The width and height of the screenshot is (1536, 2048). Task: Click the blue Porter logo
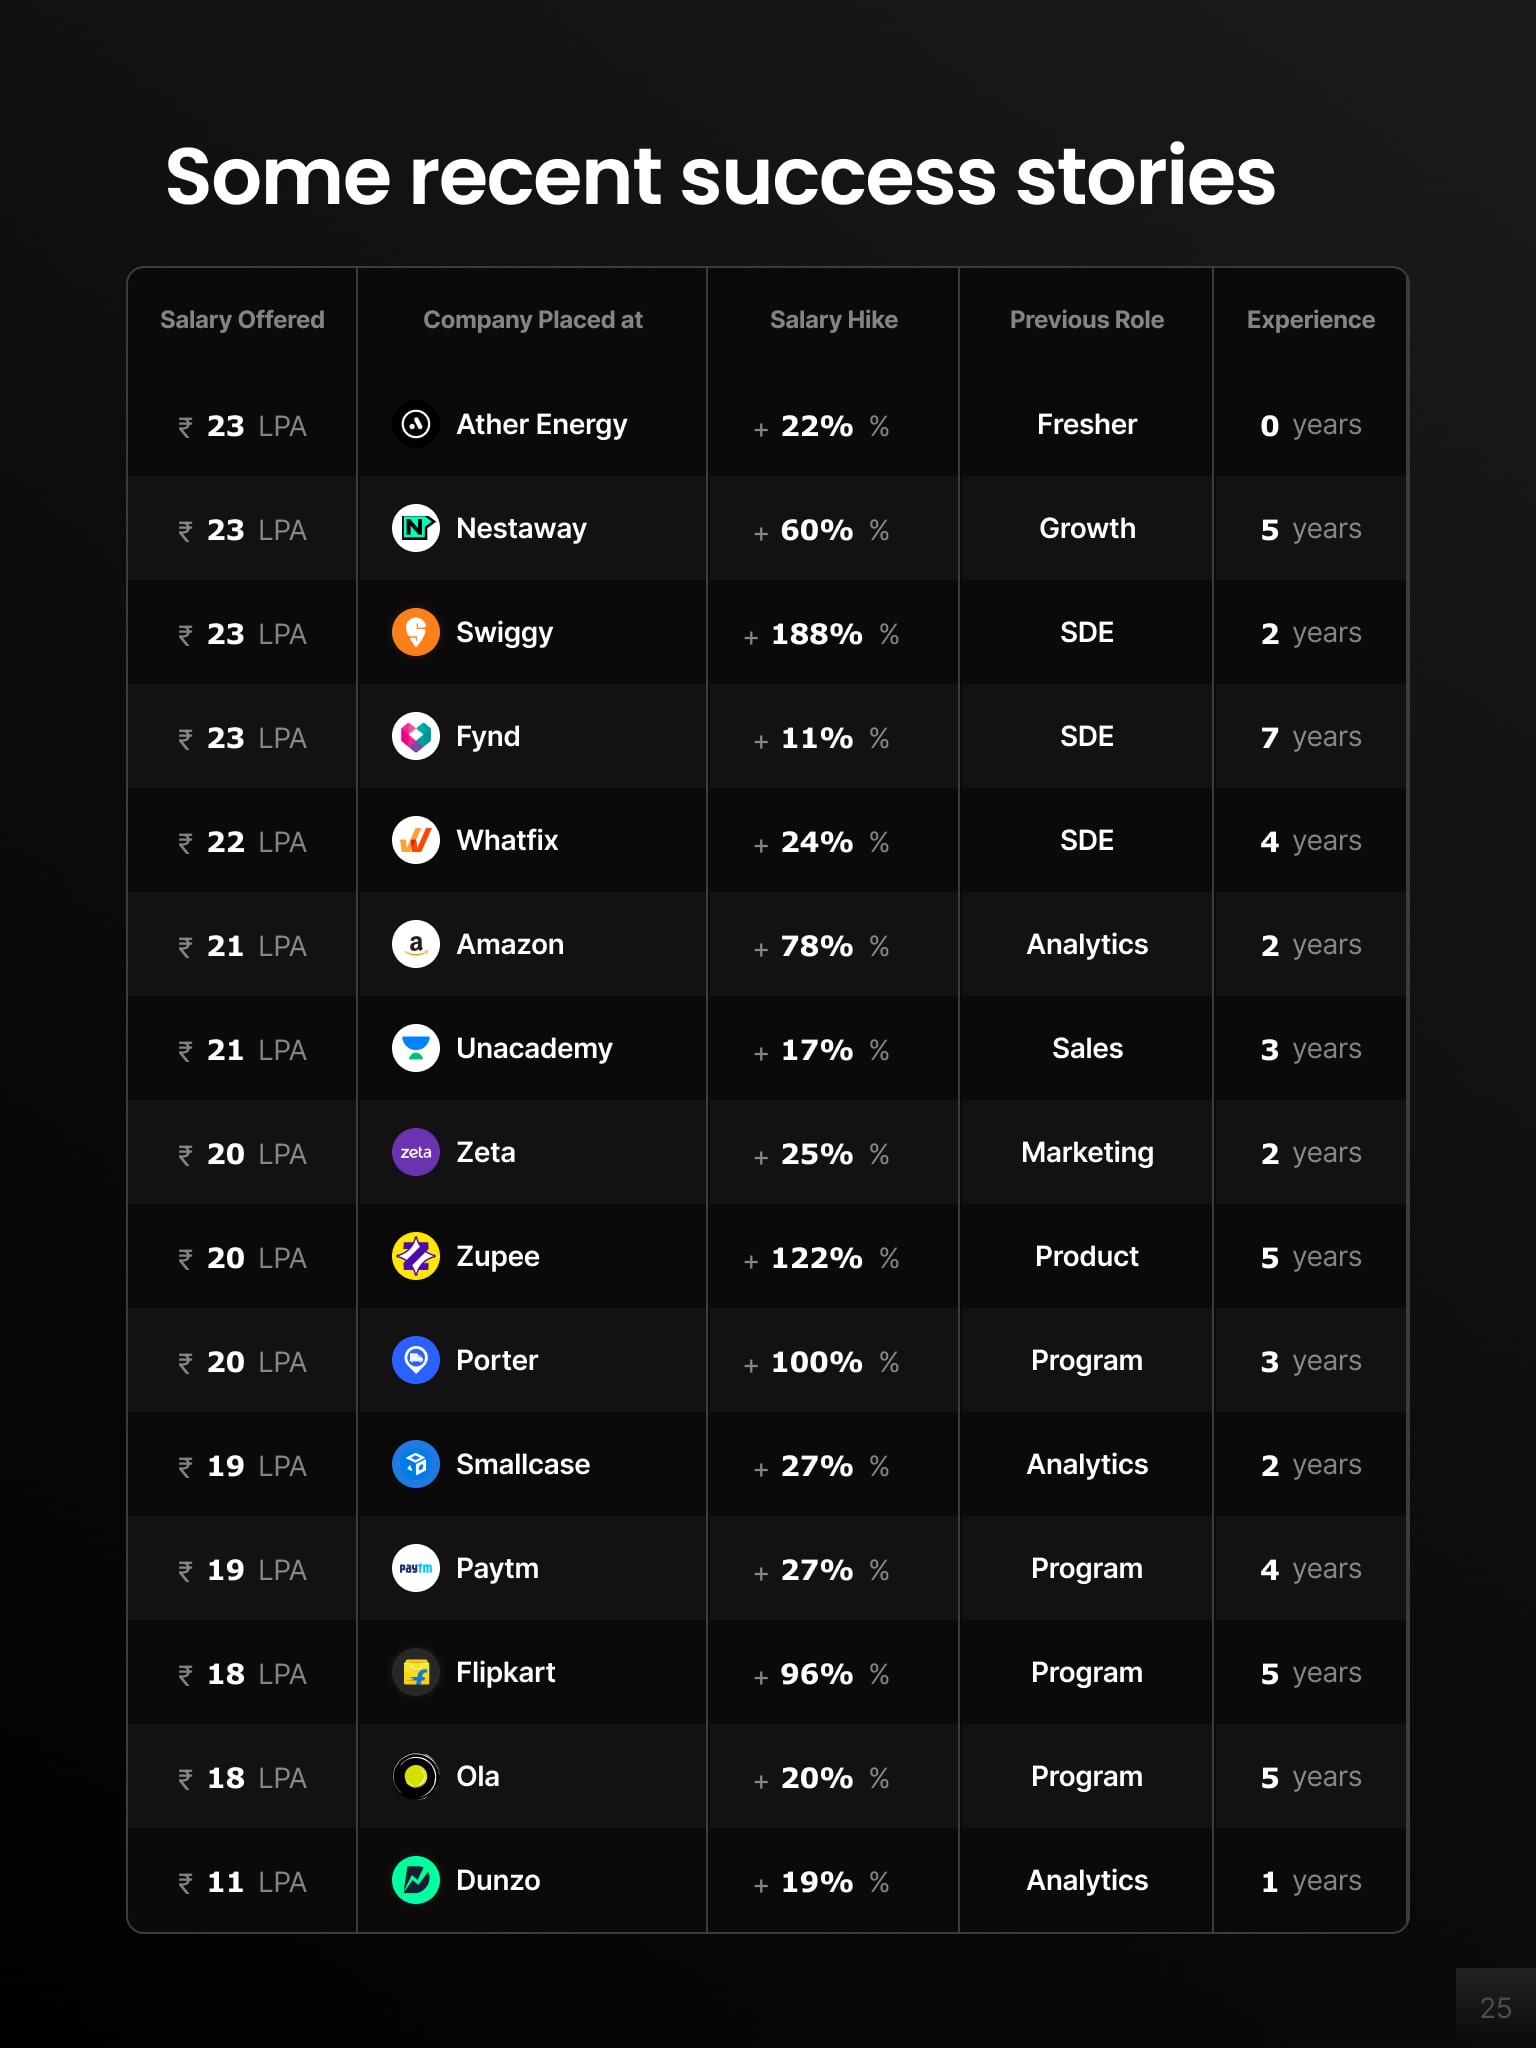[x=416, y=1360]
